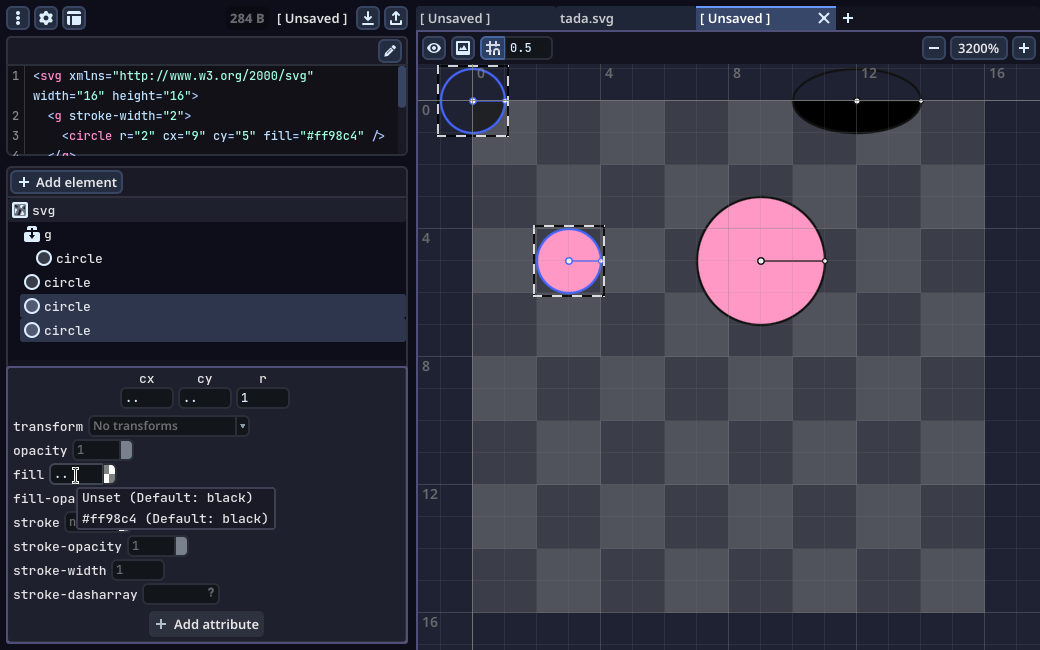1040x650 pixels.
Task: Open the fill color swatch picker
Action: (x=110, y=474)
